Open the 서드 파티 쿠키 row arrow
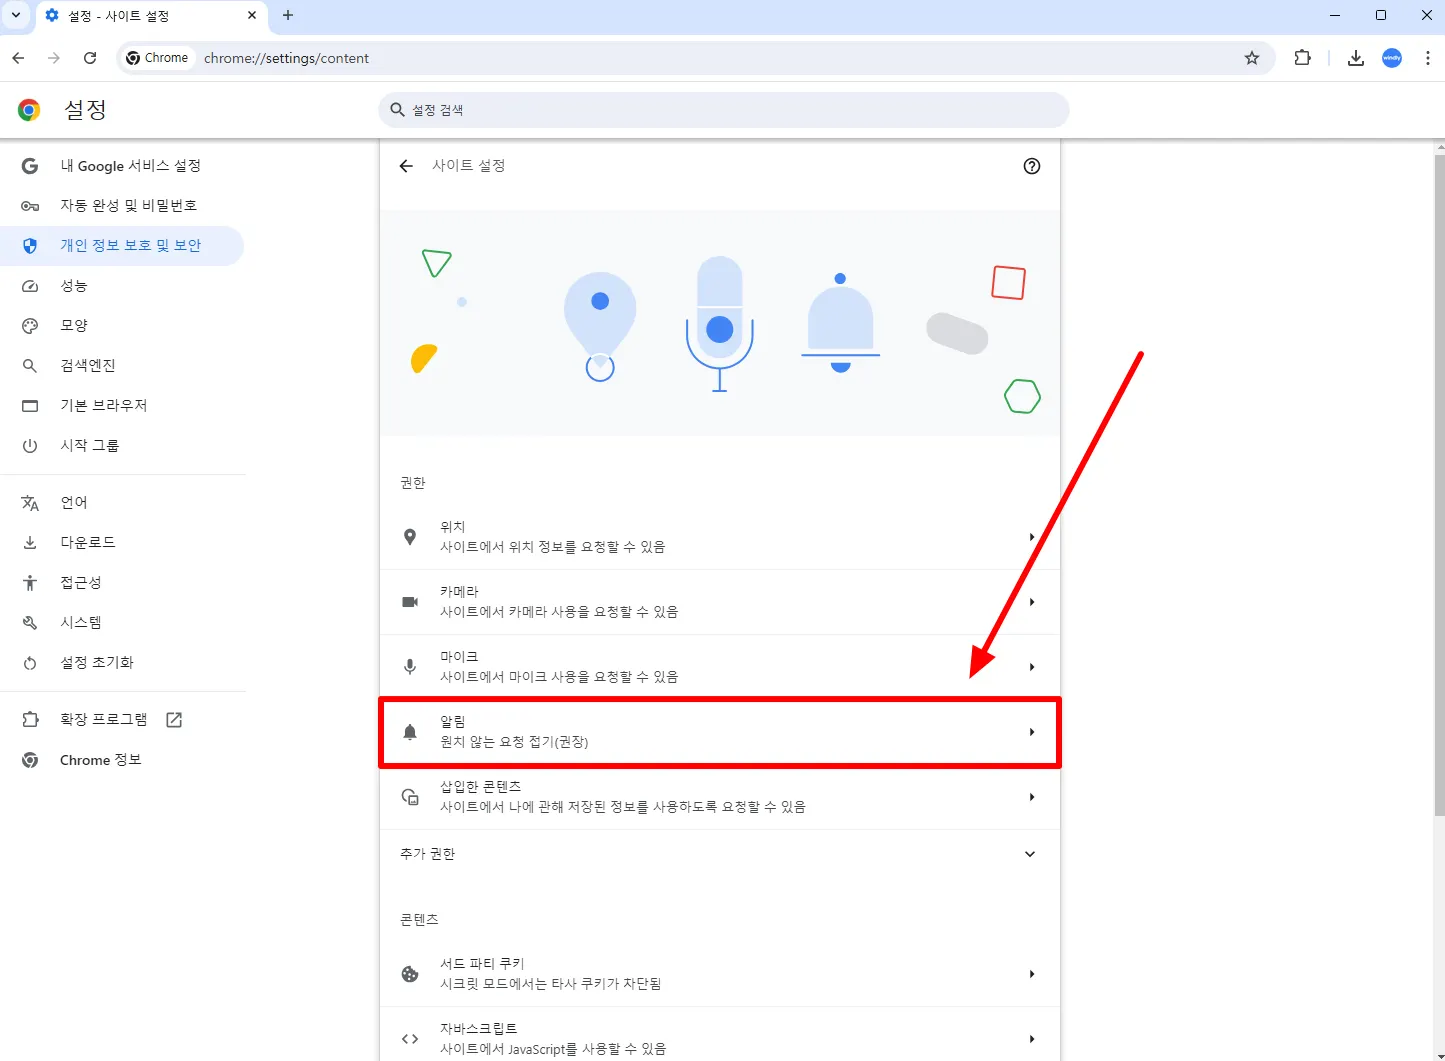This screenshot has width=1445, height=1061. (1032, 974)
